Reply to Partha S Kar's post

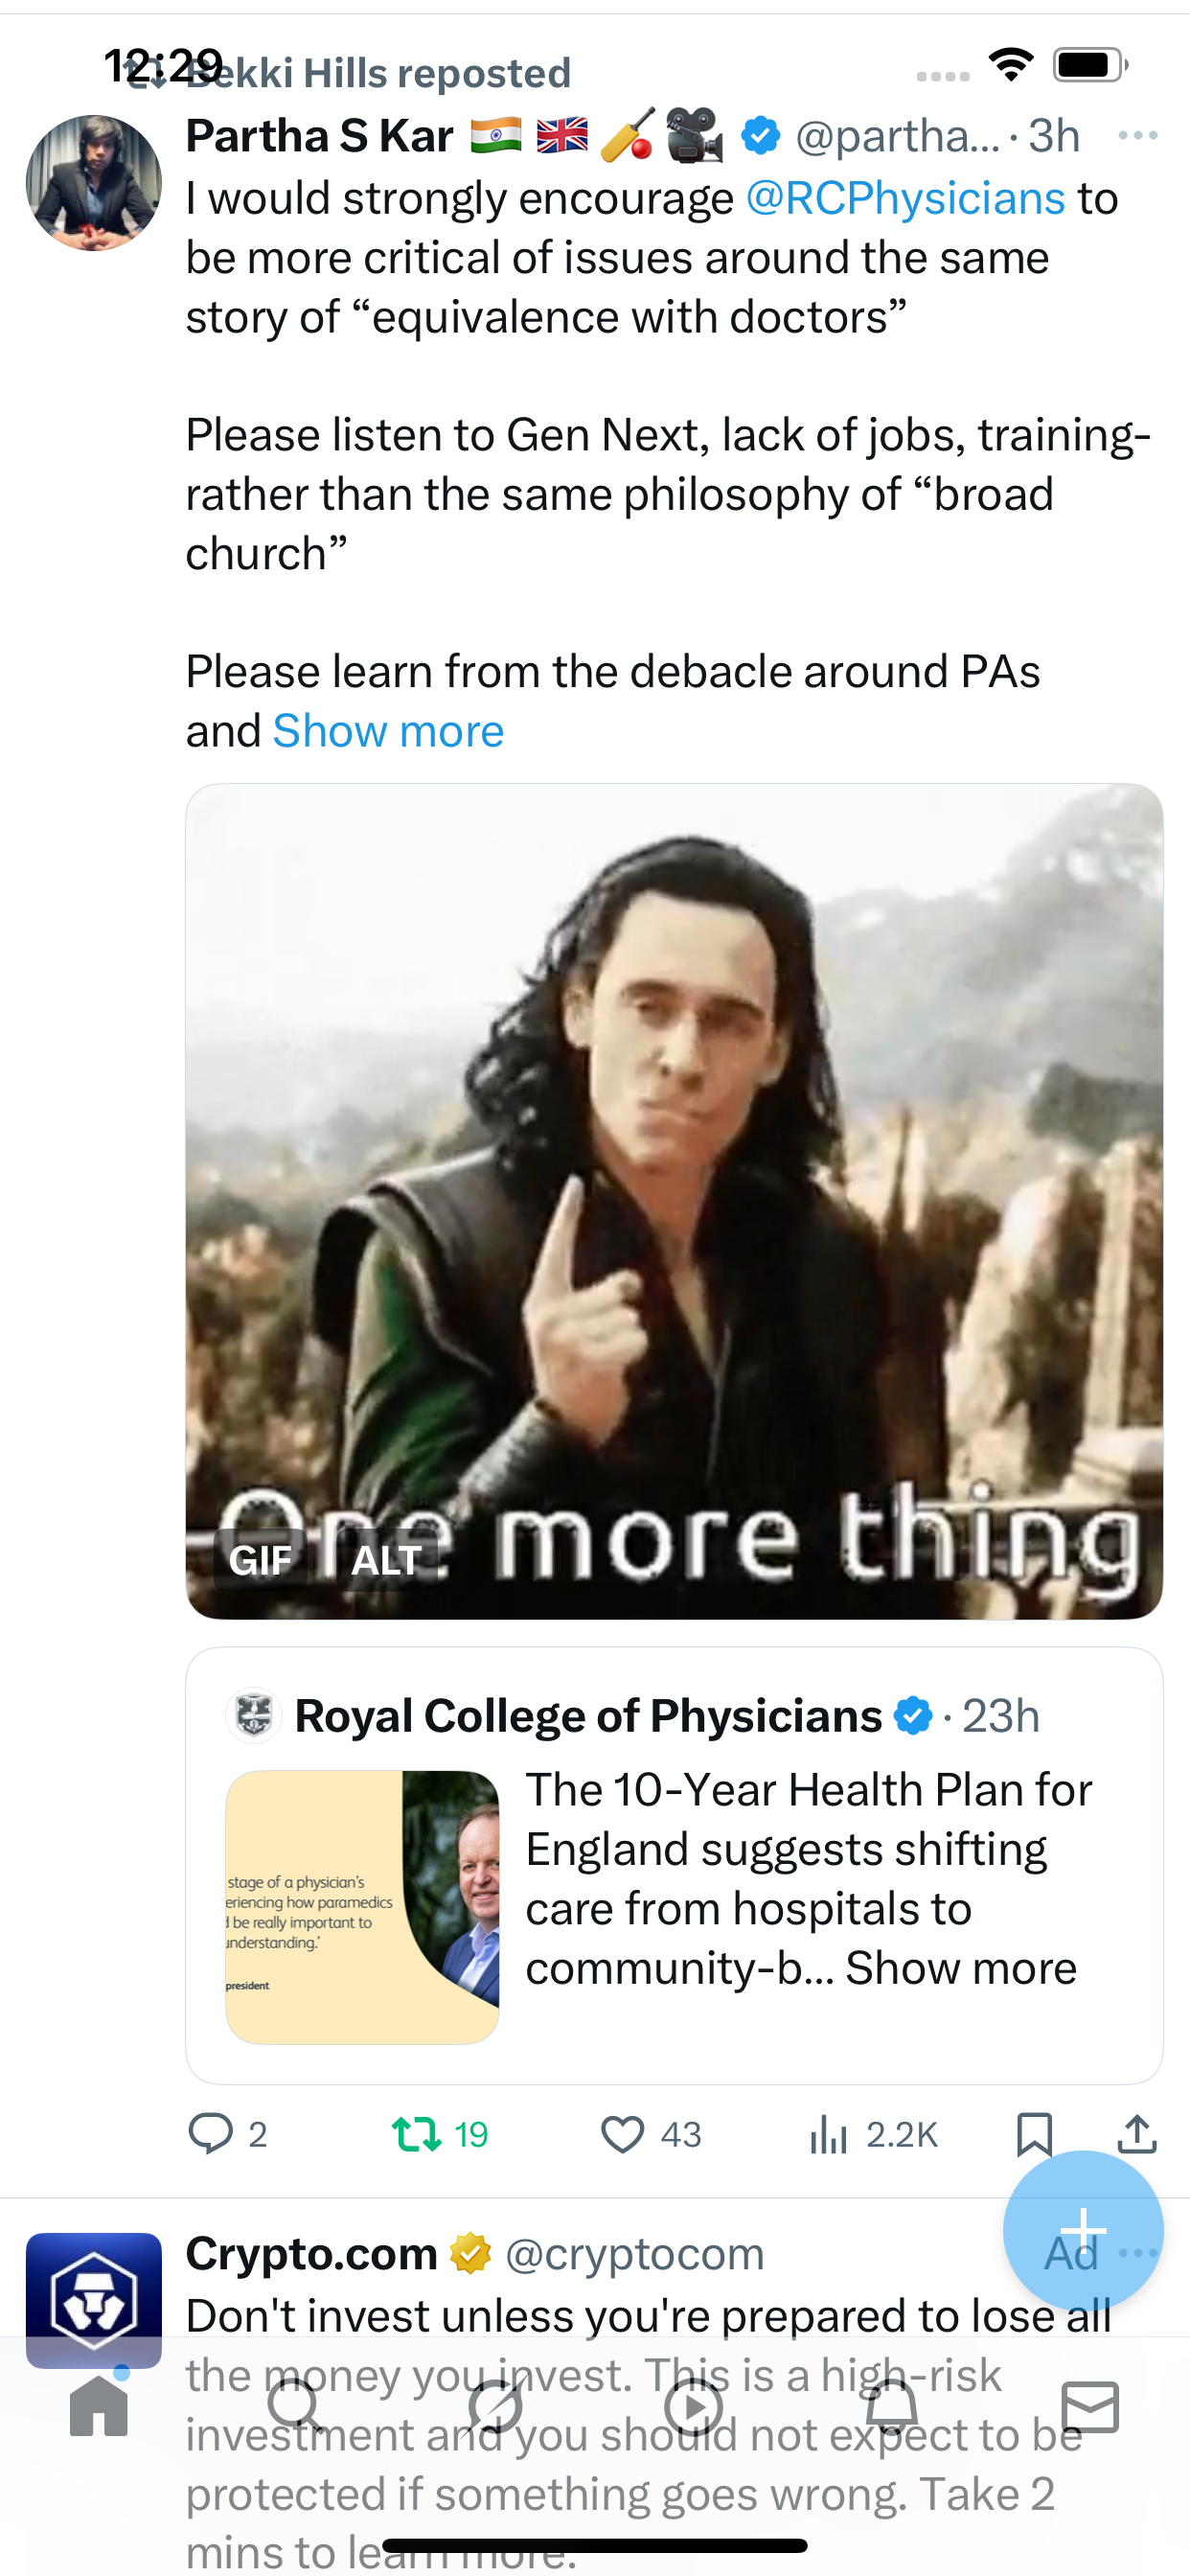(211, 2134)
